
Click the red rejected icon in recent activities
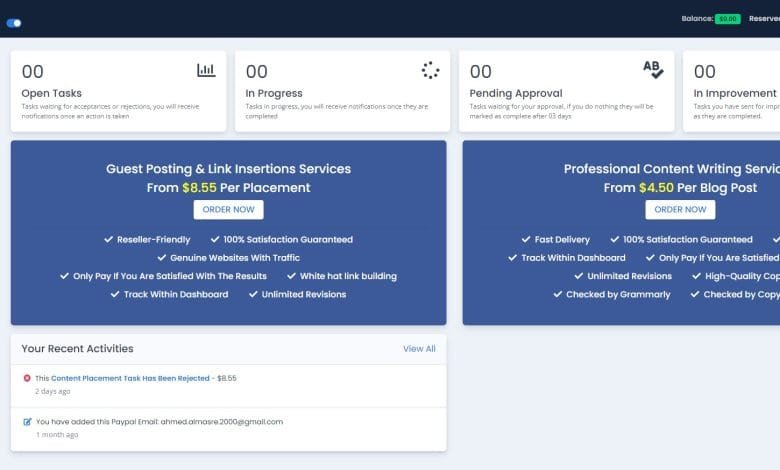click(27, 378)
